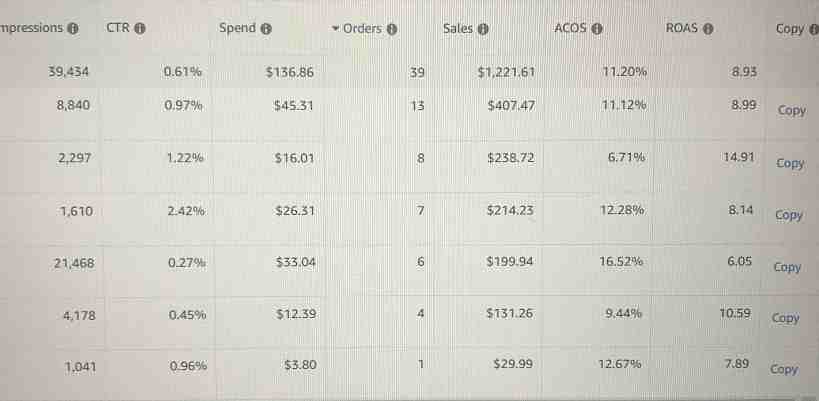The width and height of the screenshot is (819, 401).
Task: Click the info icon next to Spend
Action: pos(266,29)
